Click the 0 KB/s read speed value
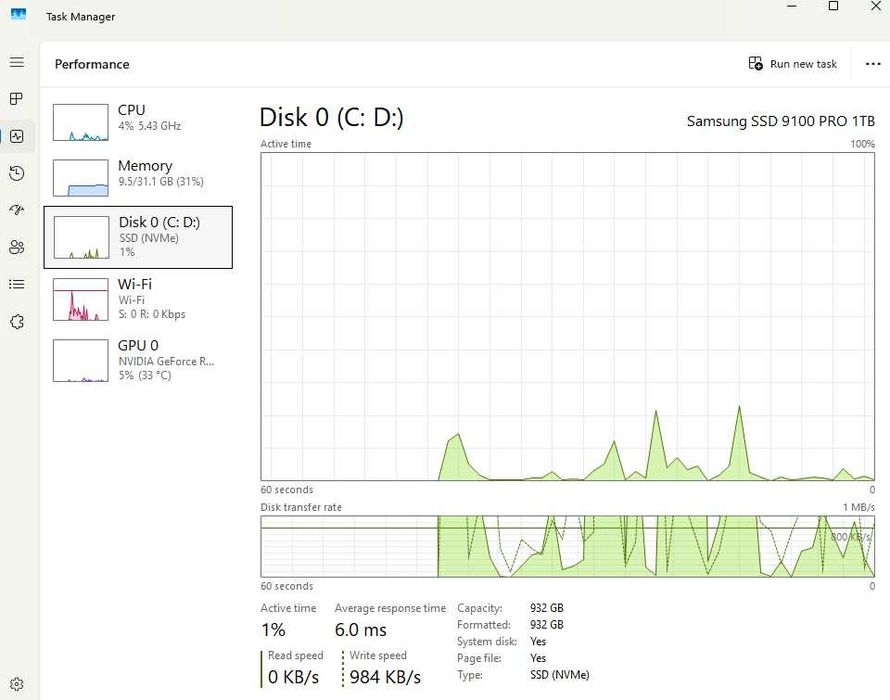 point(293,677)
